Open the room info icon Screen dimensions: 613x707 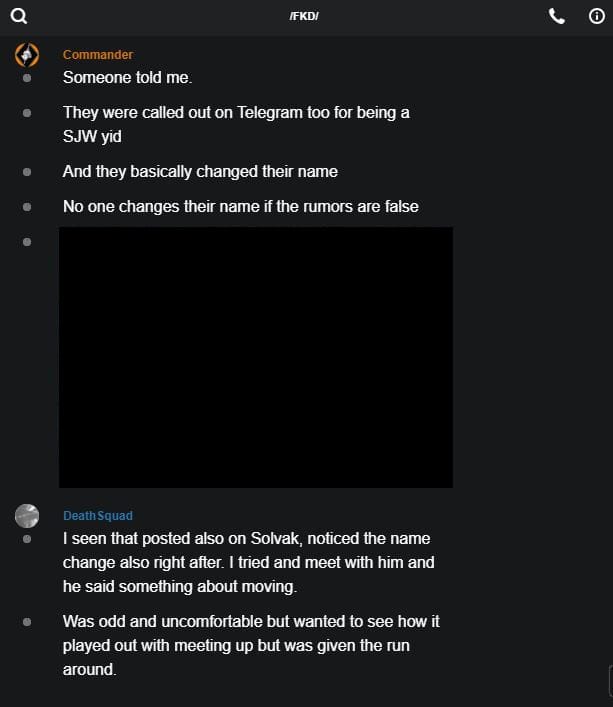(596, 16)
